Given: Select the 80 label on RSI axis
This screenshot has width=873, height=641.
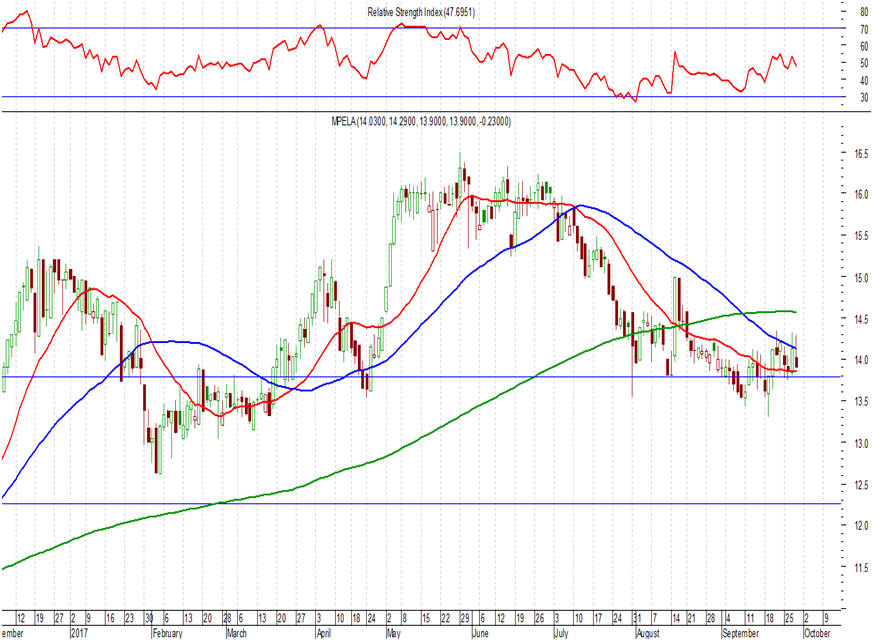Looking at the screenshot, I should pos(864,12).
